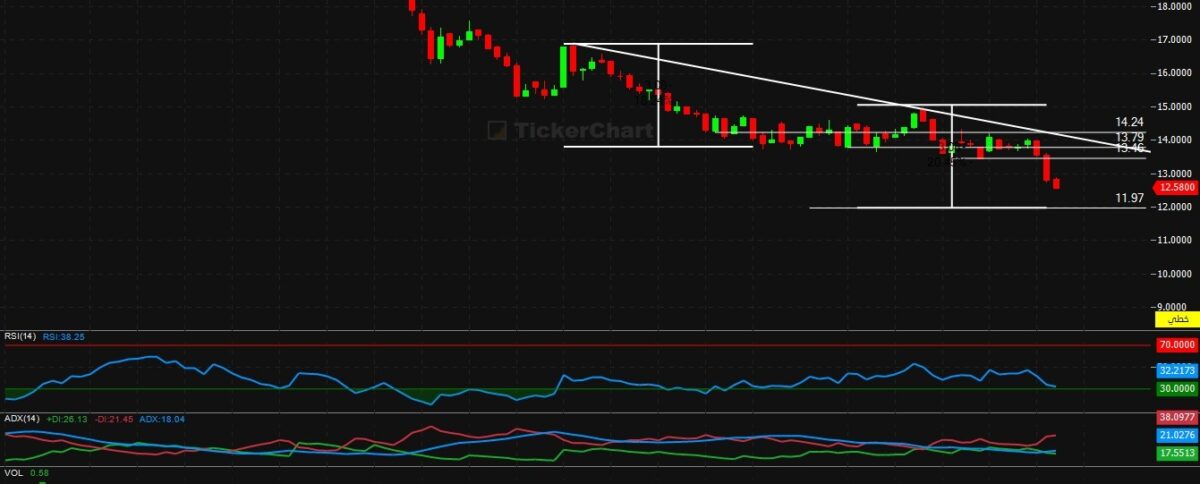The image size is (1200, 484).
Task: Click the 17.0000 price axis label
Action: pyautogui.click(x=1174, y=40)
